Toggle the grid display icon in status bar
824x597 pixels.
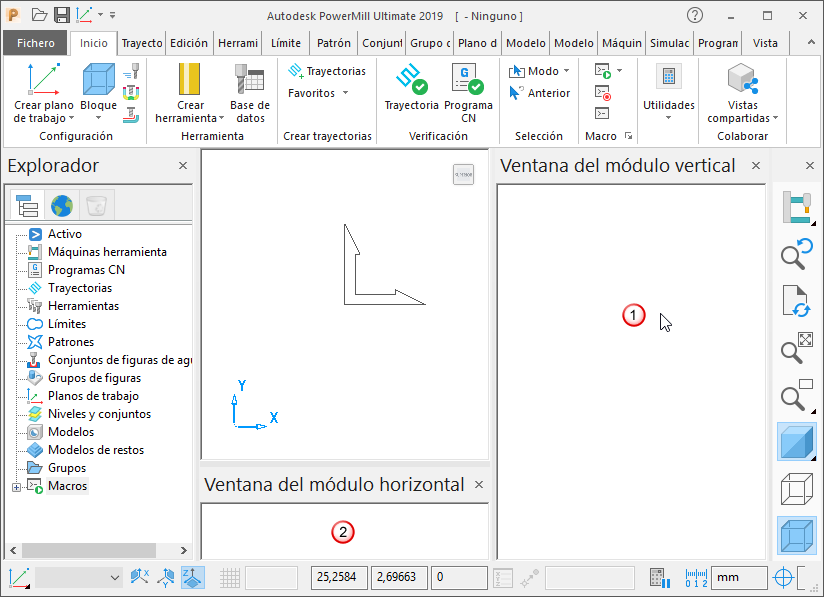coord(230,578)
